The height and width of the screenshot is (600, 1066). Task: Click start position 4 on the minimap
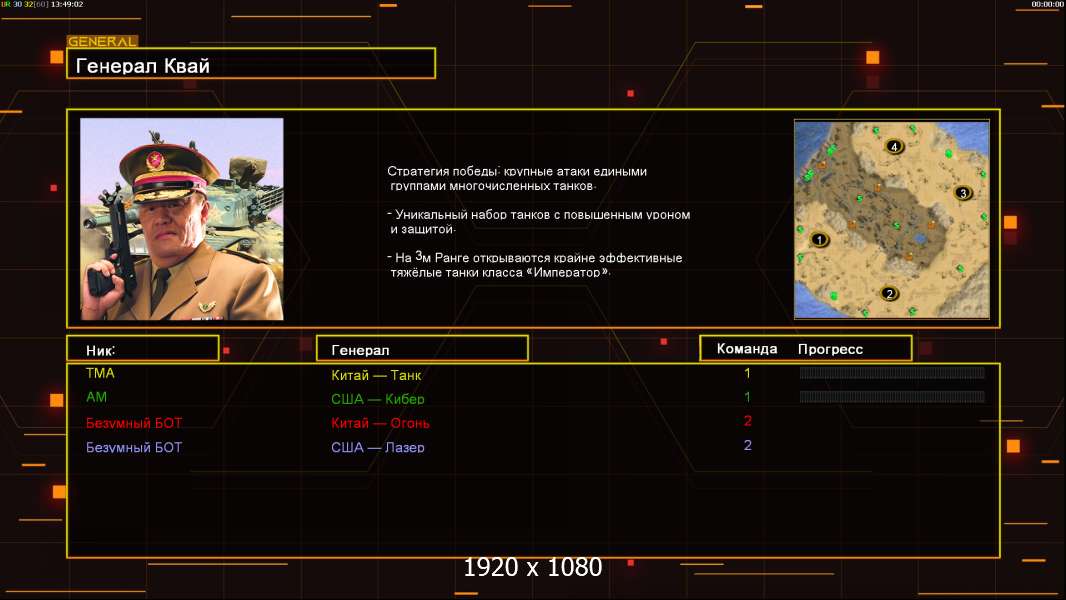point(894,147)
